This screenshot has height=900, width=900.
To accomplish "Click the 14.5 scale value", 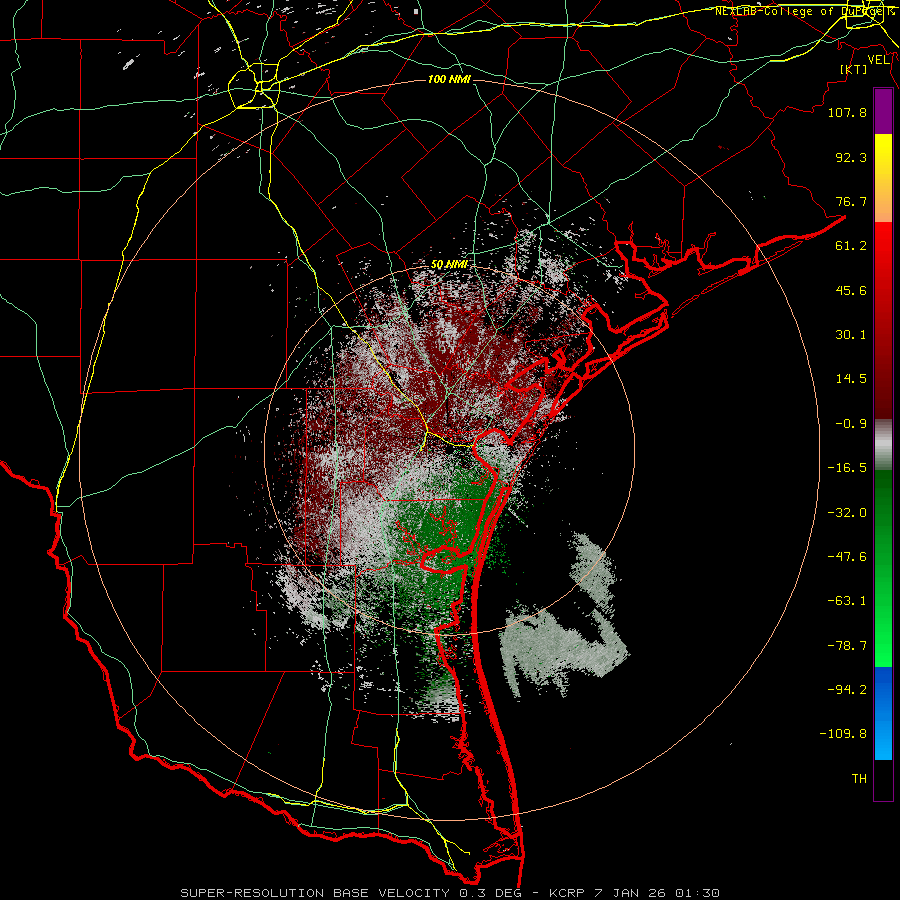I will pyautogui.click(x=851, y=379).
